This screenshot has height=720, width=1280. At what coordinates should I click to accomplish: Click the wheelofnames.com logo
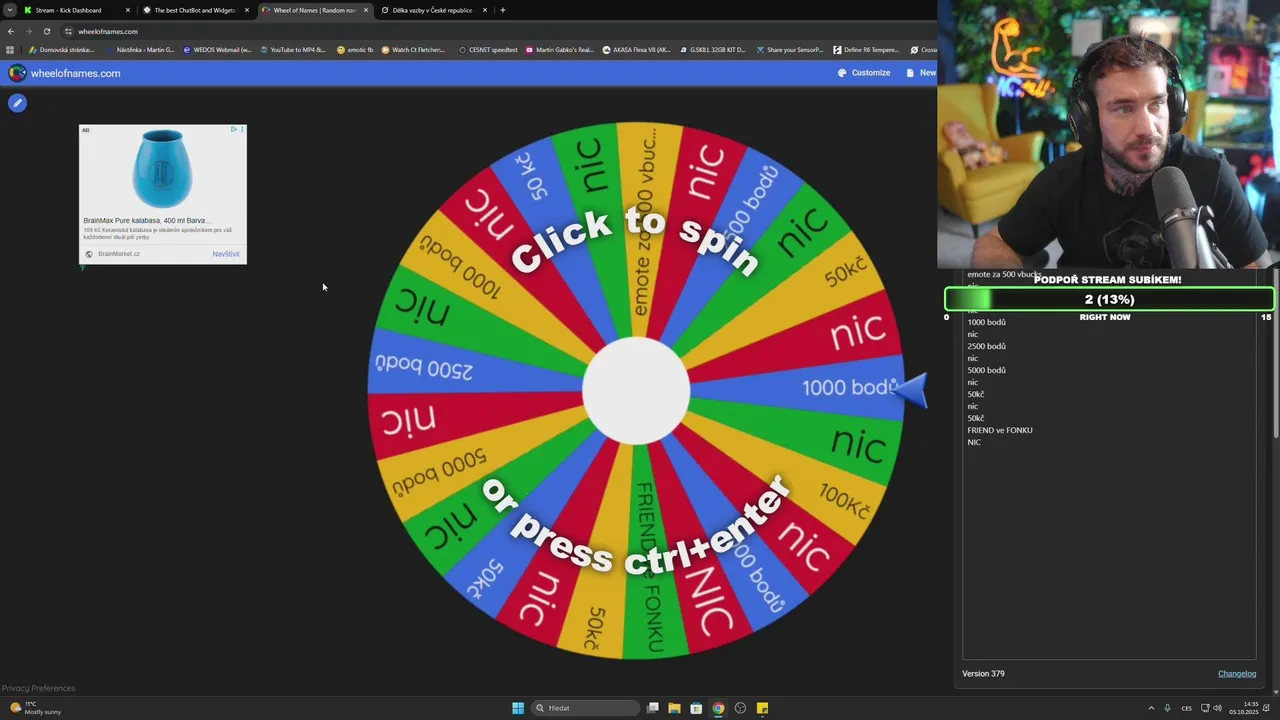pyautogui.click(x=64, y=73)
